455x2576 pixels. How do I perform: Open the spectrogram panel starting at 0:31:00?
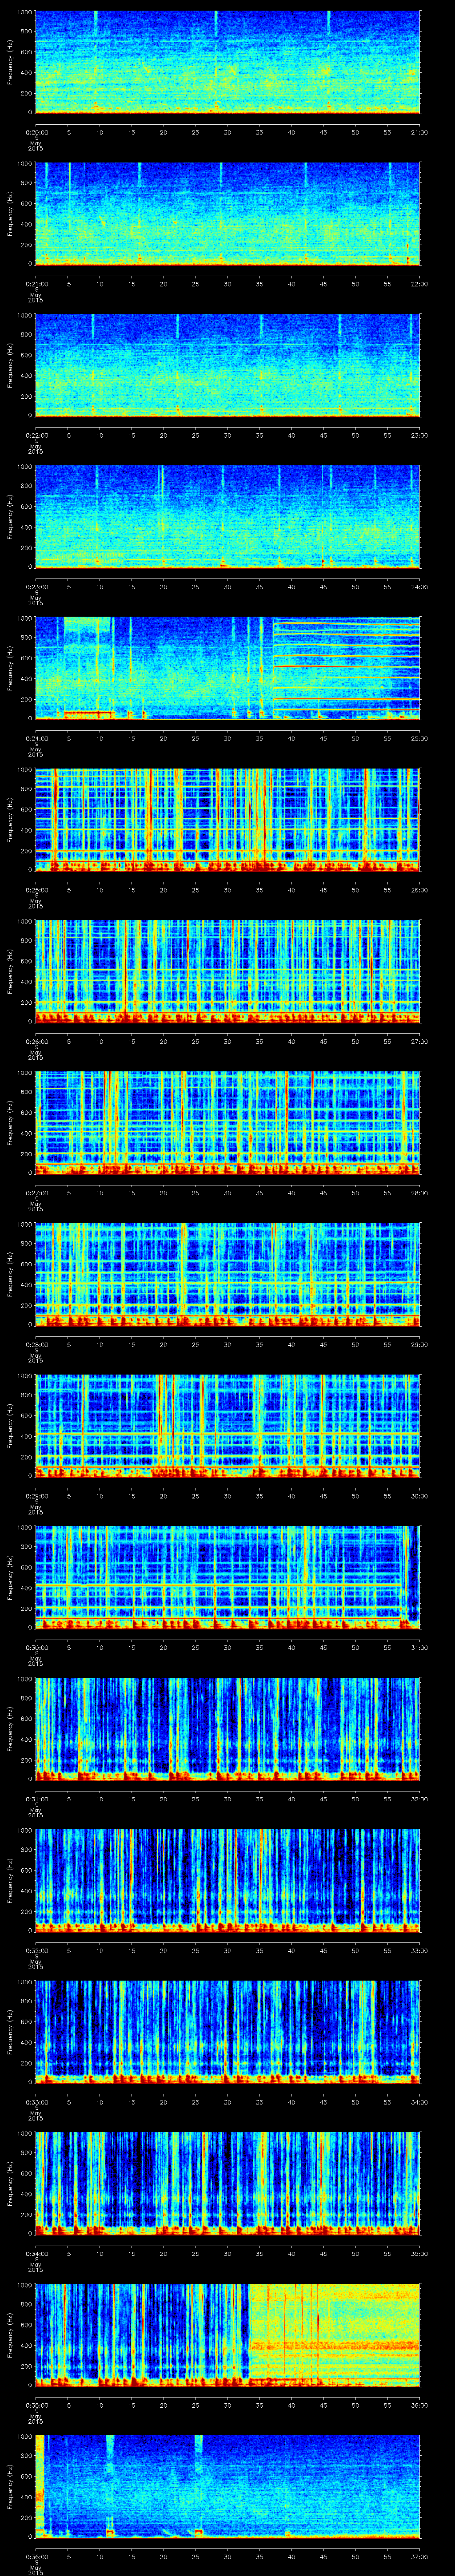click(x=228, y=1729)
